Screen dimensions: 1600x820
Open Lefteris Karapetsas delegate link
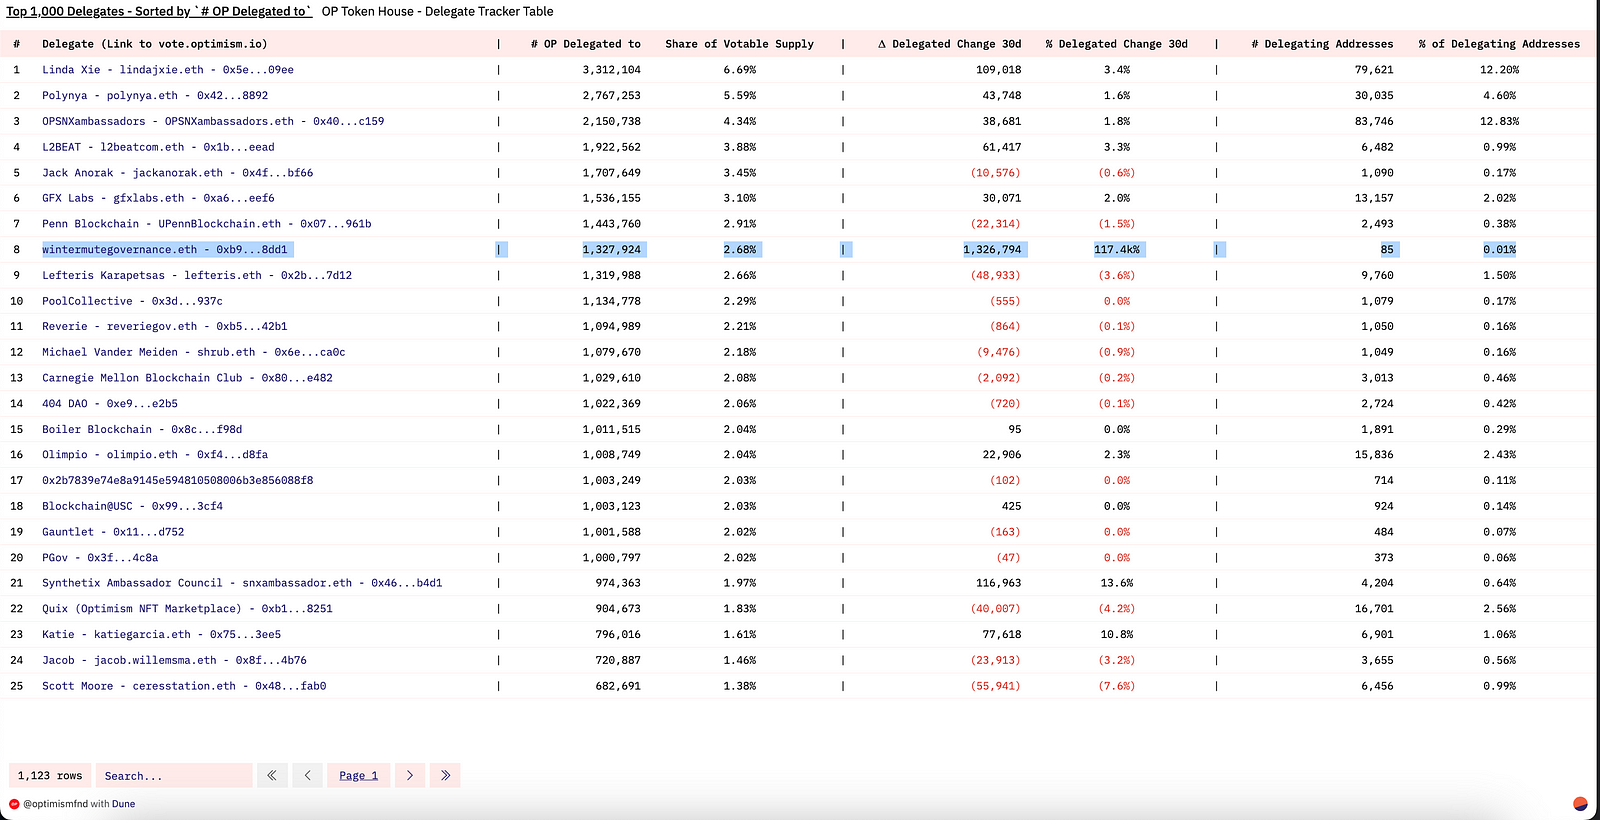pos(197,275)
